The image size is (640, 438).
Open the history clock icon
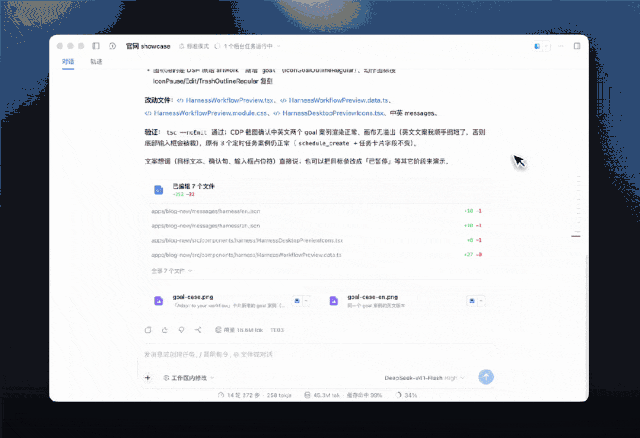click(113, 46)
